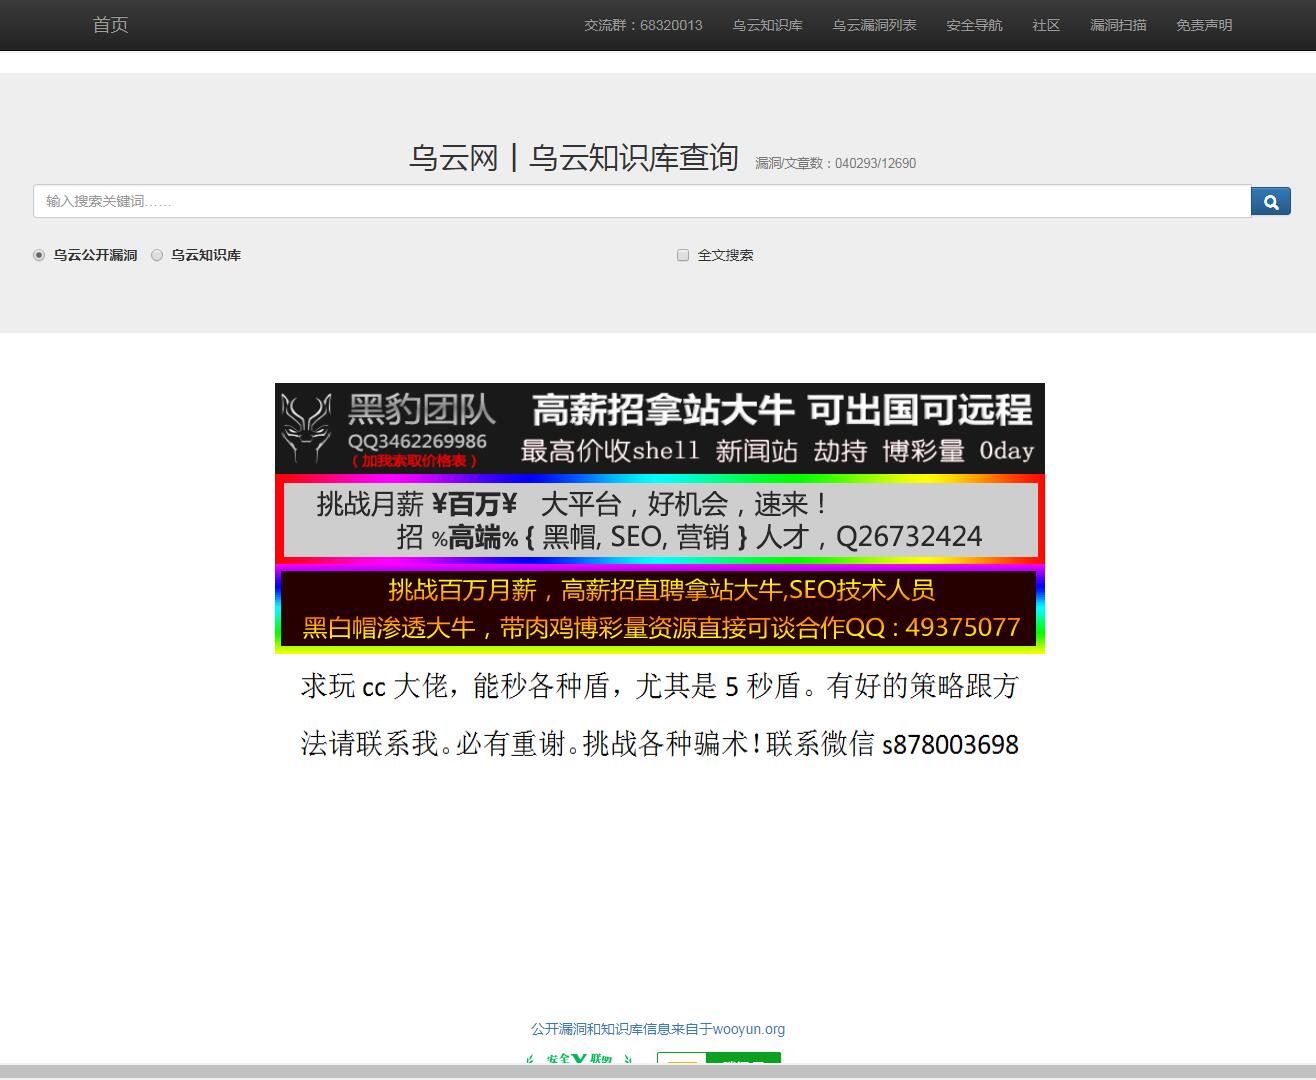Viewport: 1316px width, 1080px height.
Task: Click the 漏洞/文章数：040293/12690 count text
Action: click(835, 163)
